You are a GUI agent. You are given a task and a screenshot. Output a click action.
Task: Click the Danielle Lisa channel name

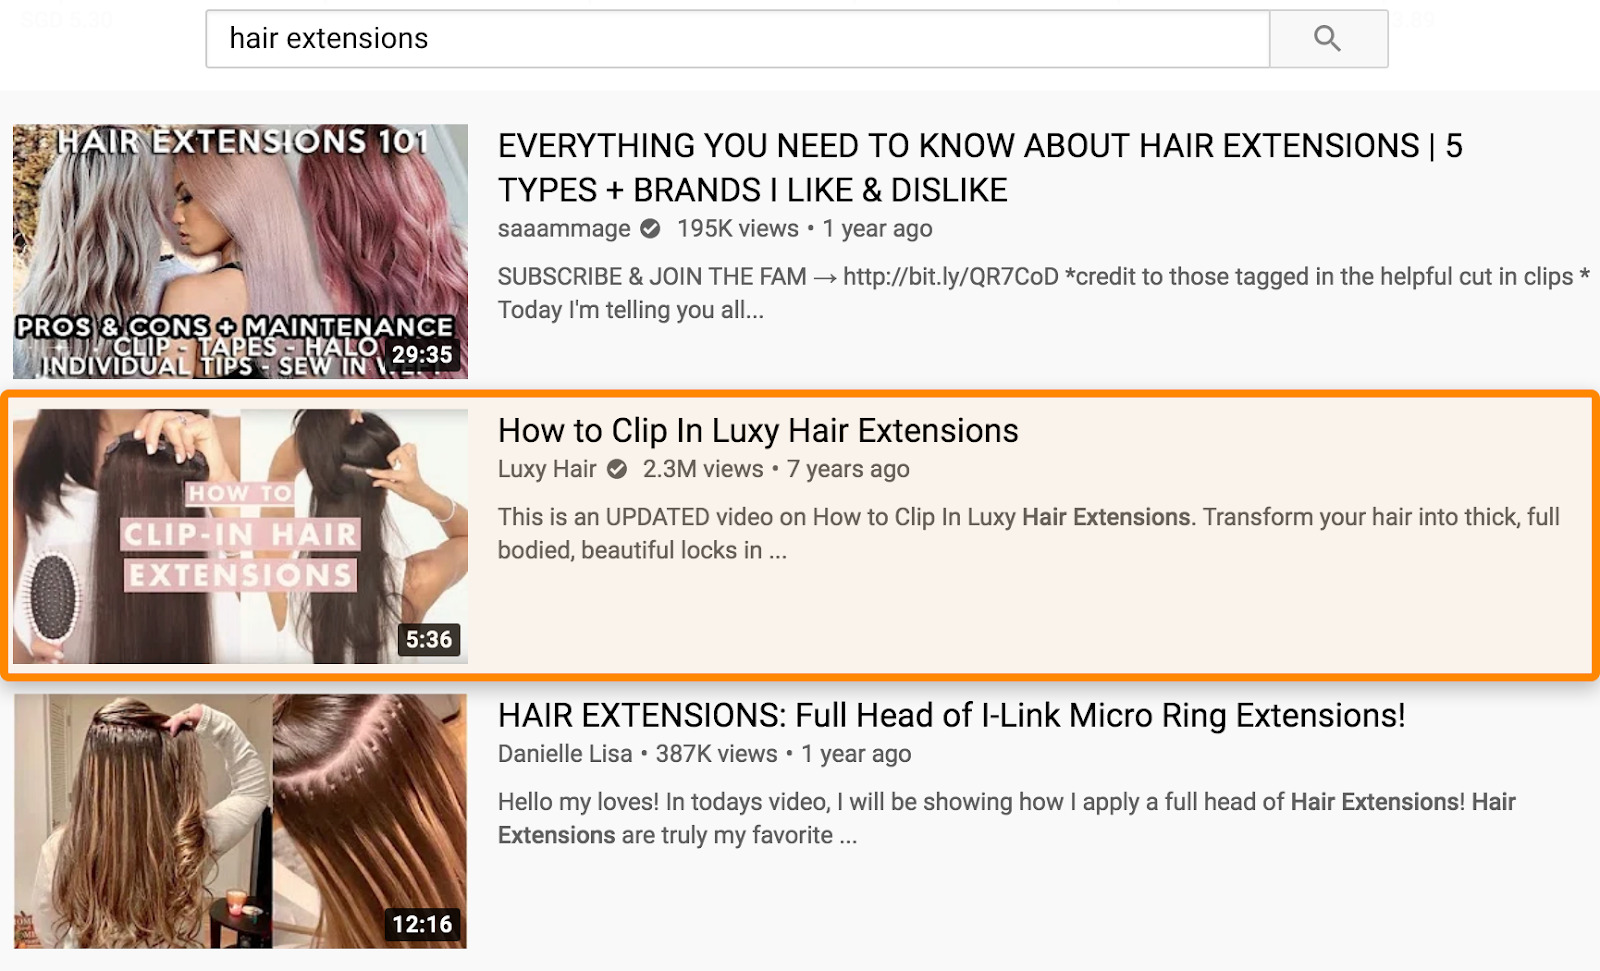pos(564,753)
